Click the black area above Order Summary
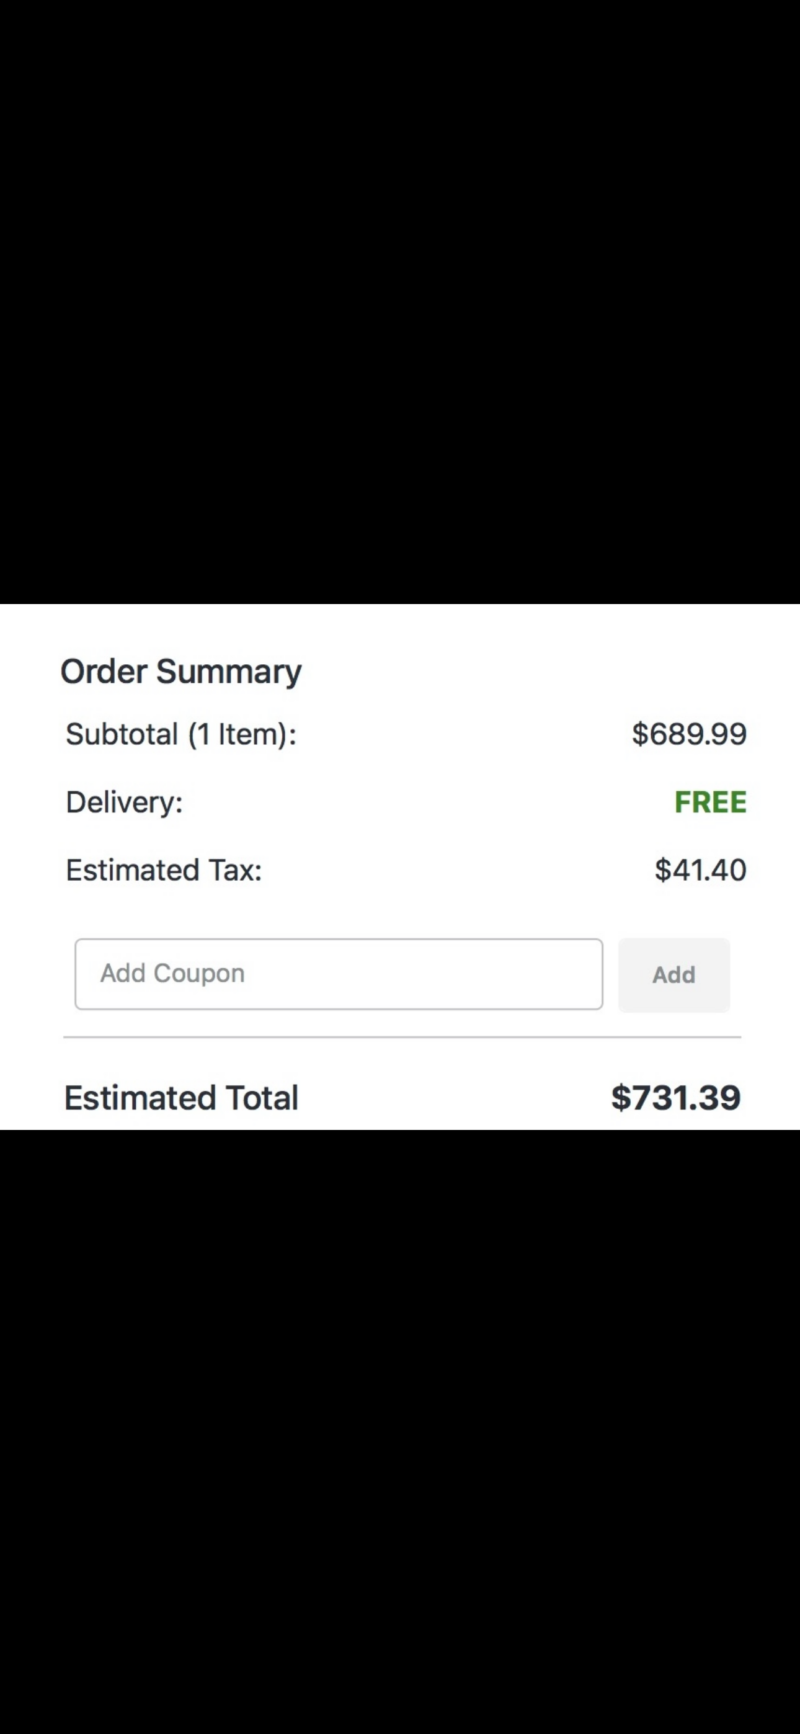 tap(400, 300)
